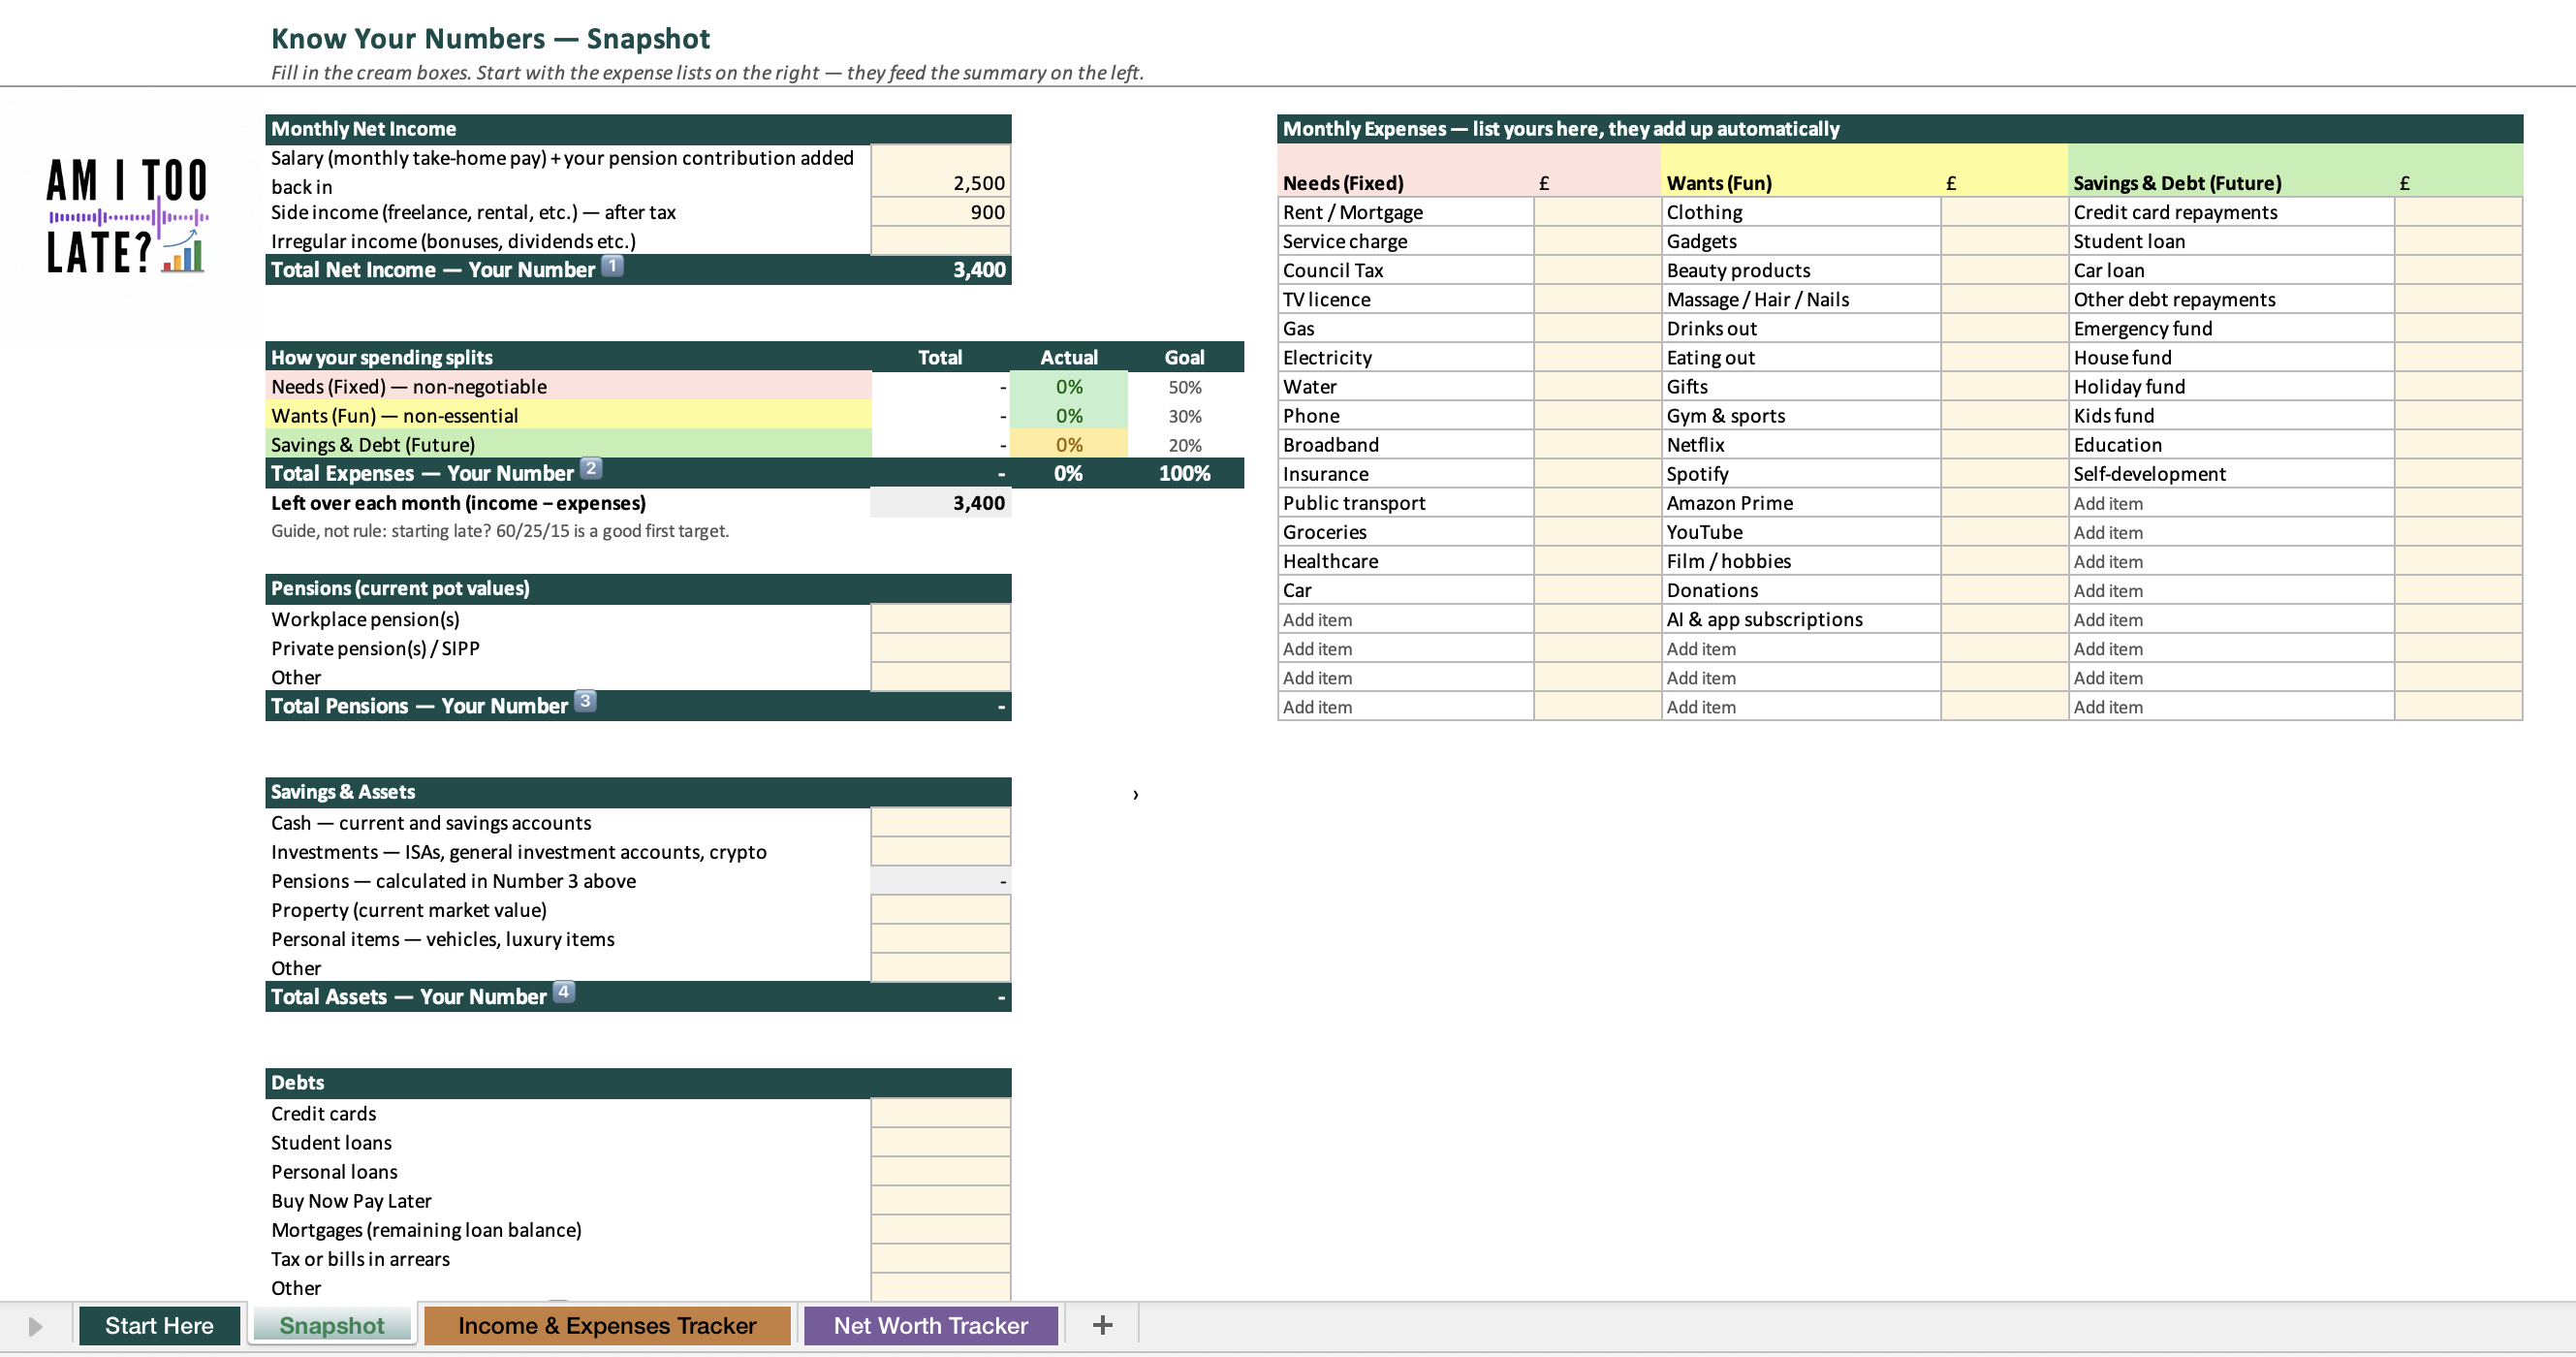The height and width of the screenshot is (1357, 2576).
Task: Click the Rent / Mortgage amount cell
Action: point(1597,212)
